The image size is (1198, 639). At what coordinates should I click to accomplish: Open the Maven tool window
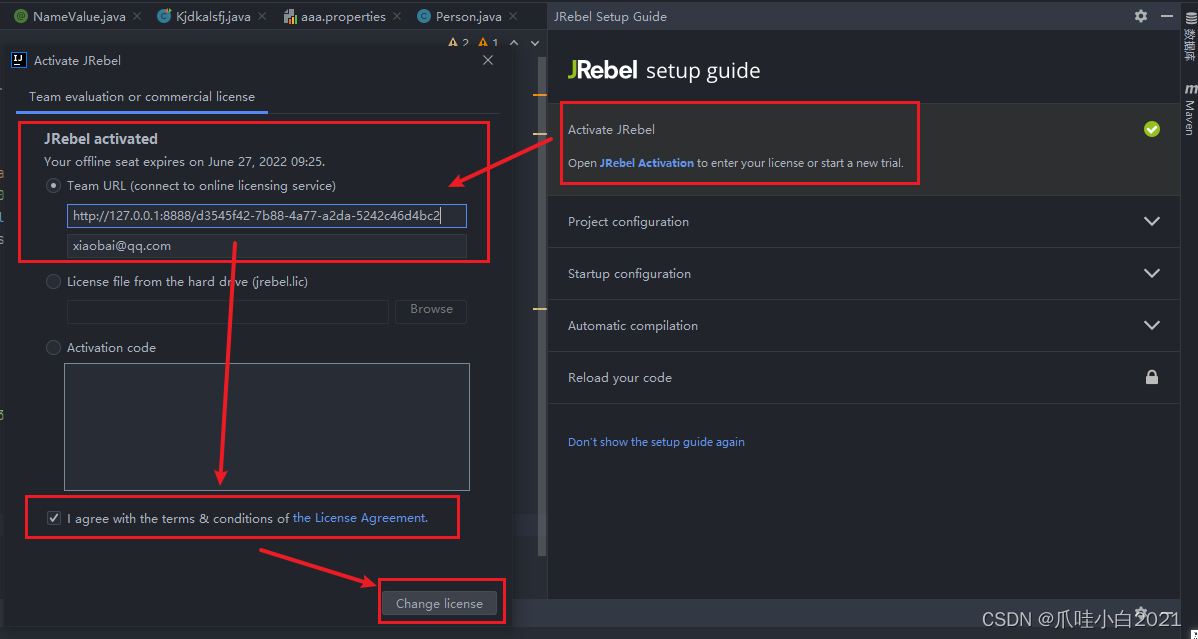1190,110
